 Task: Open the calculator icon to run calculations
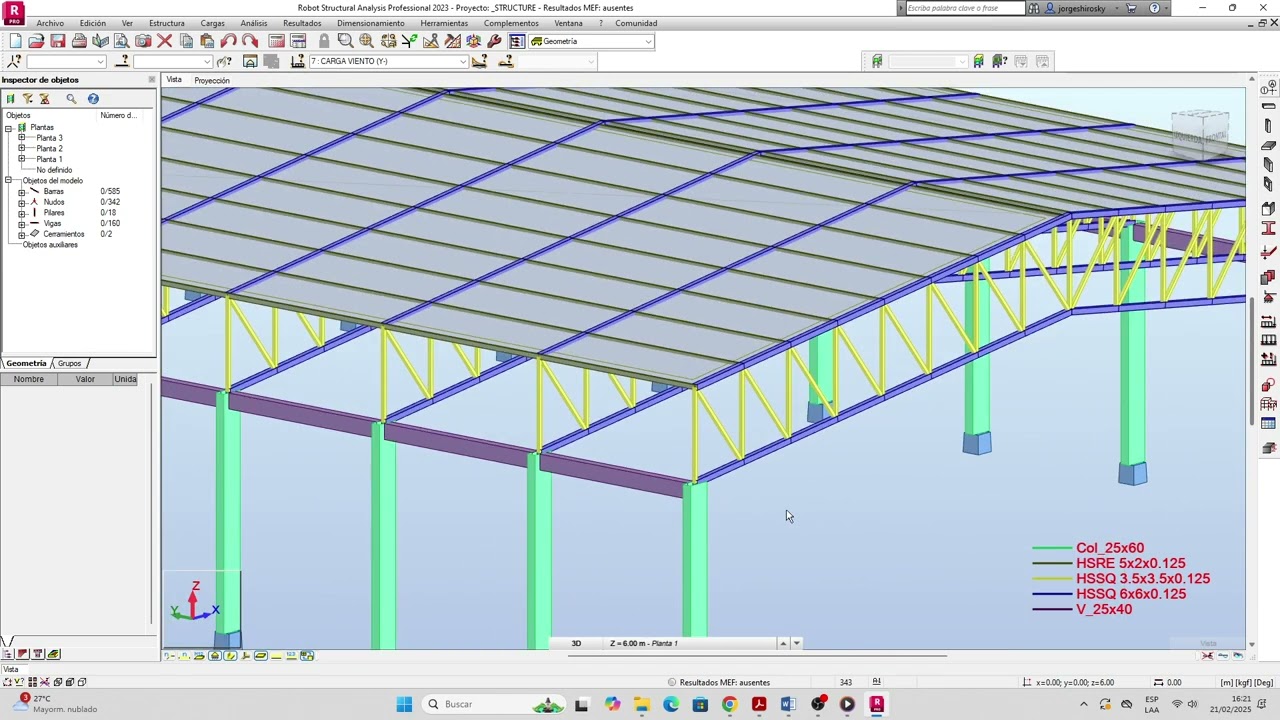click(x=277, y=41)
